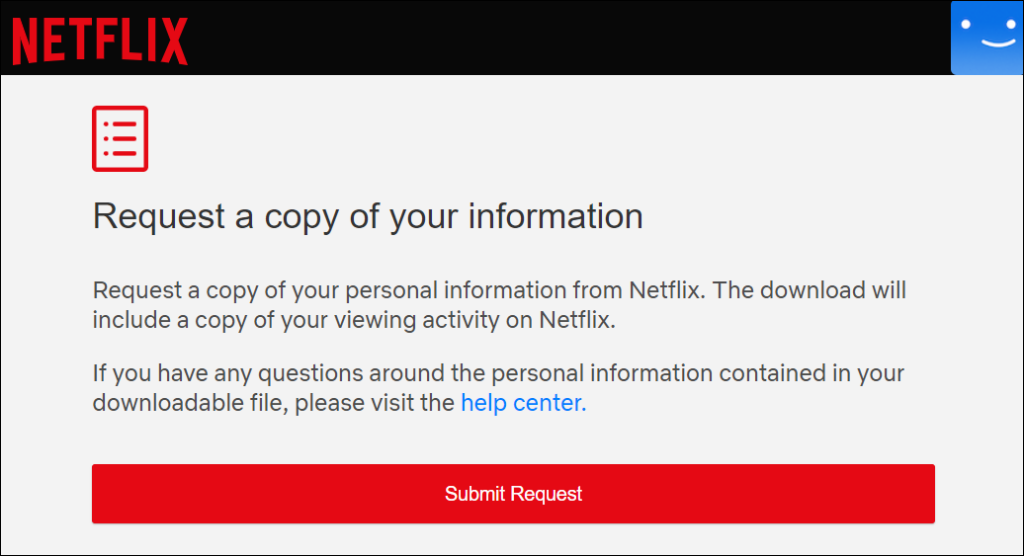Click the empty black header bar area

click(560, 38)
